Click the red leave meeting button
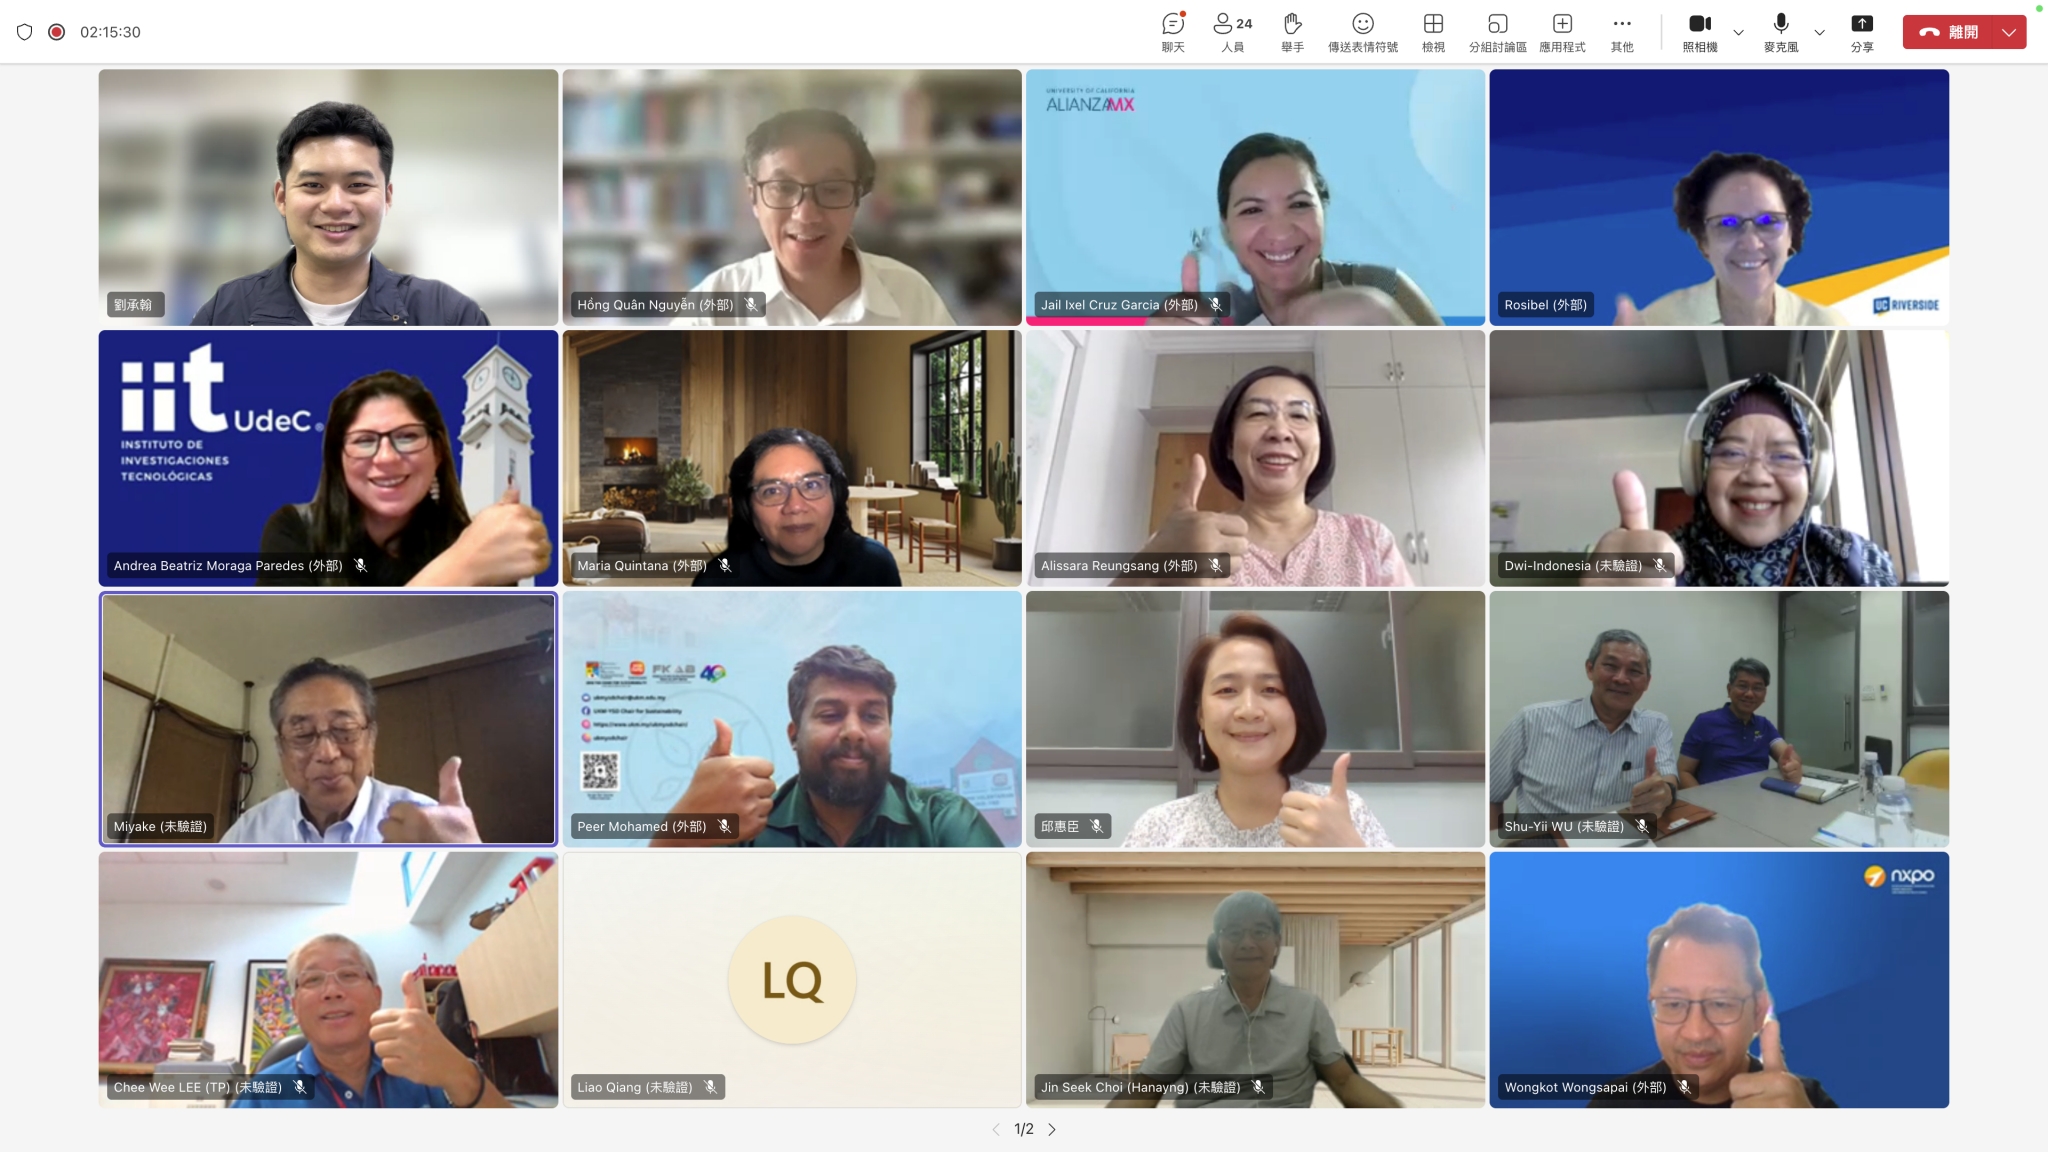 1948,32
